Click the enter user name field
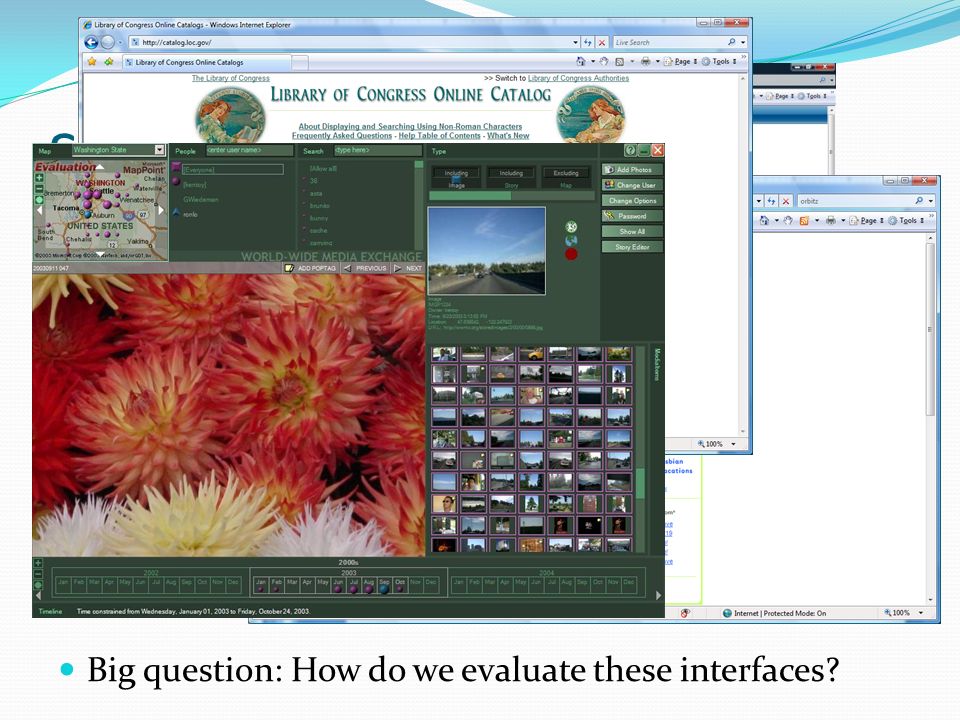Screen dimensions: 960x720 tap(249, 150)
